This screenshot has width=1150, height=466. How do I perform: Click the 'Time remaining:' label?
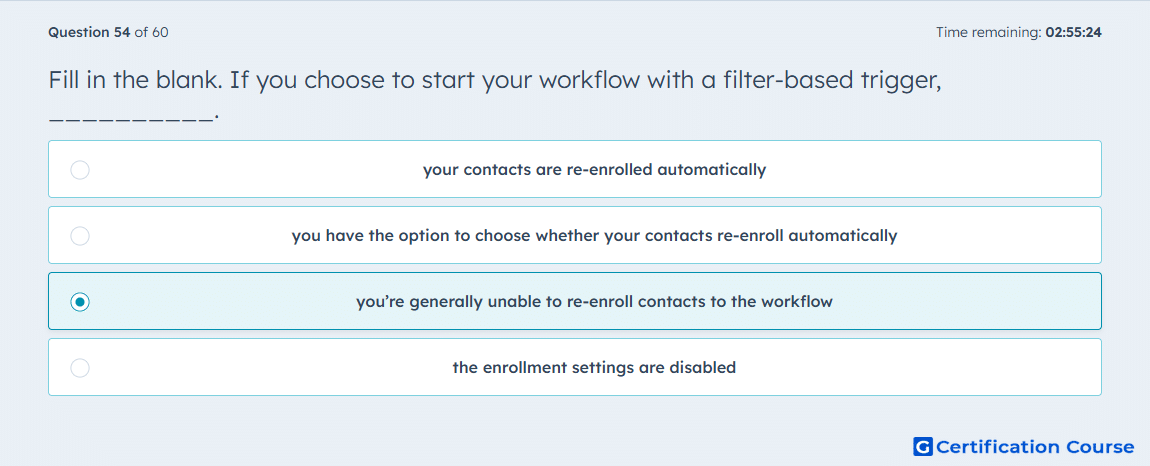click(x=989, y=32)
